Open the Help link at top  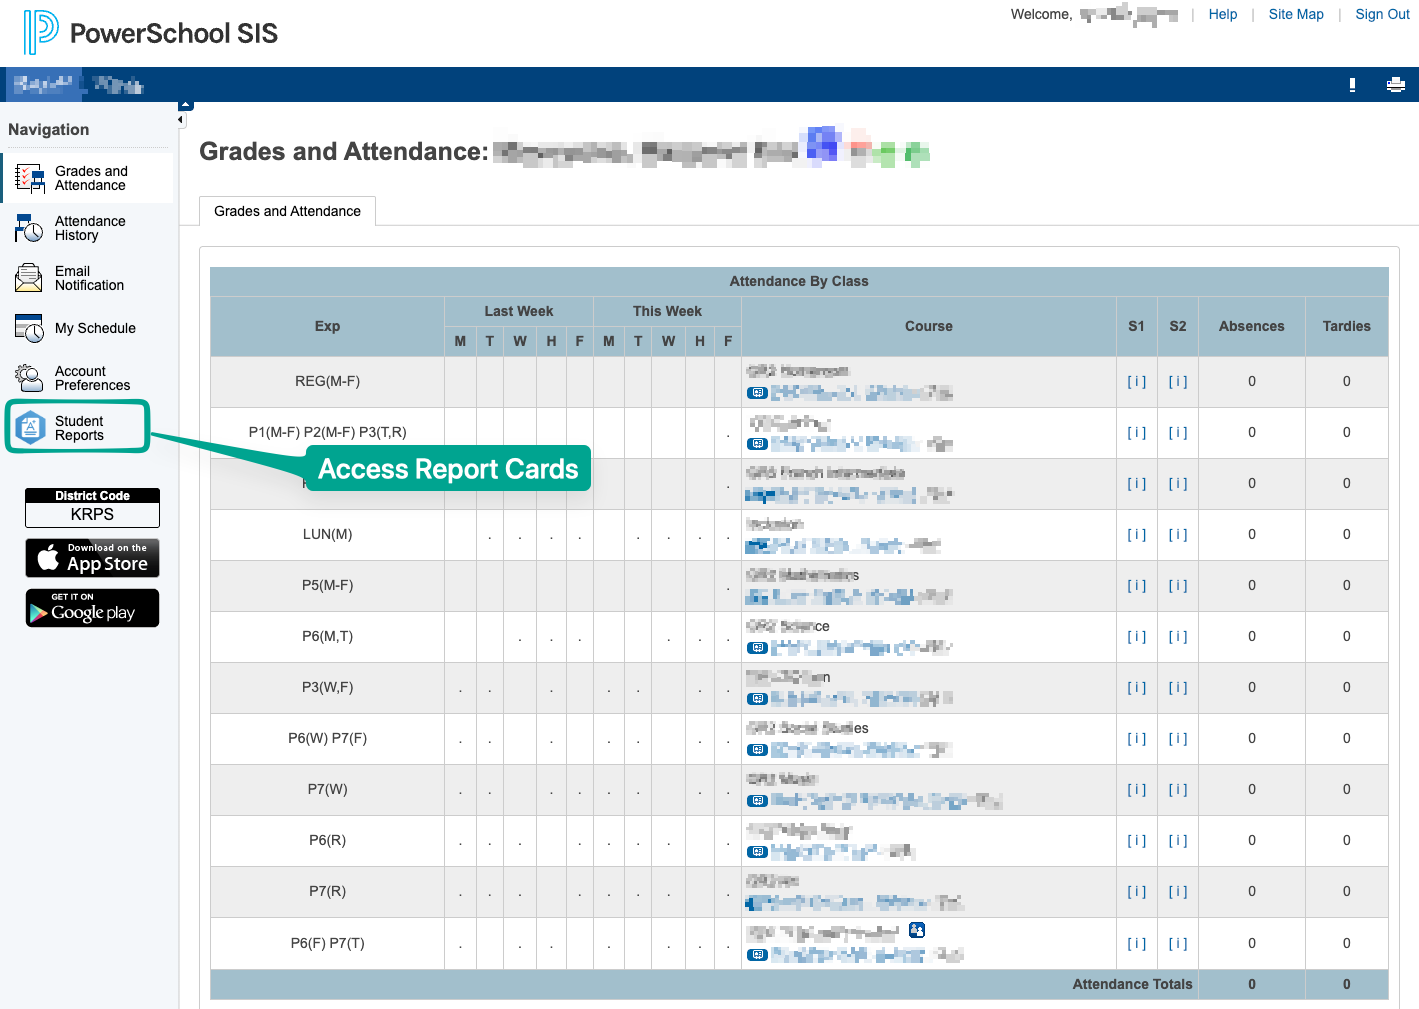(1222, 14)
